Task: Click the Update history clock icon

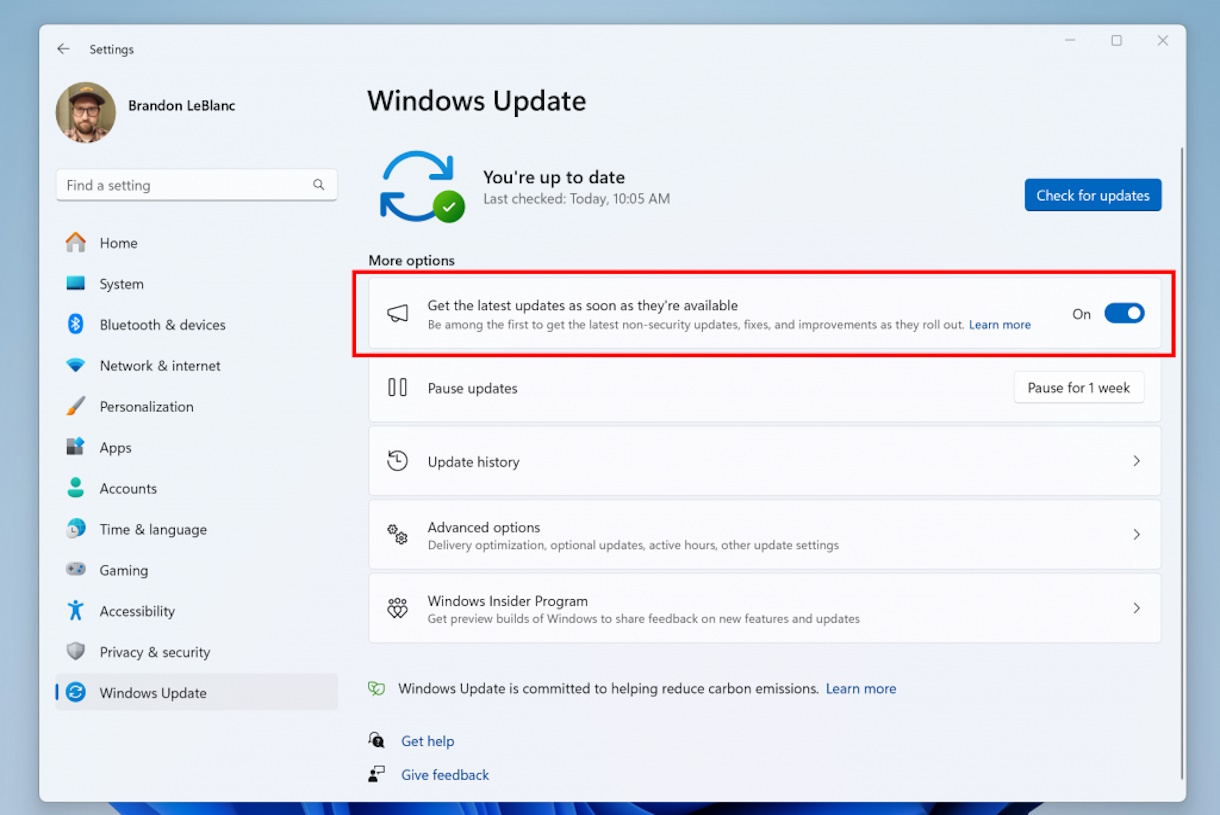Action: click(x=398, y=461)
